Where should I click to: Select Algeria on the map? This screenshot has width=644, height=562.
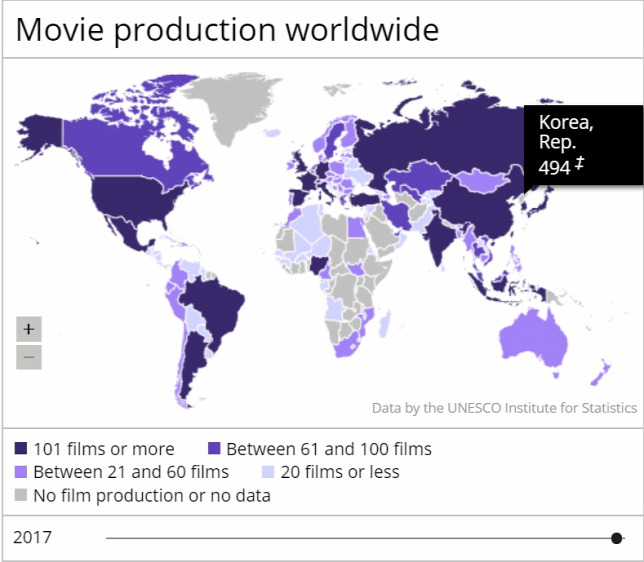[306, 224]
